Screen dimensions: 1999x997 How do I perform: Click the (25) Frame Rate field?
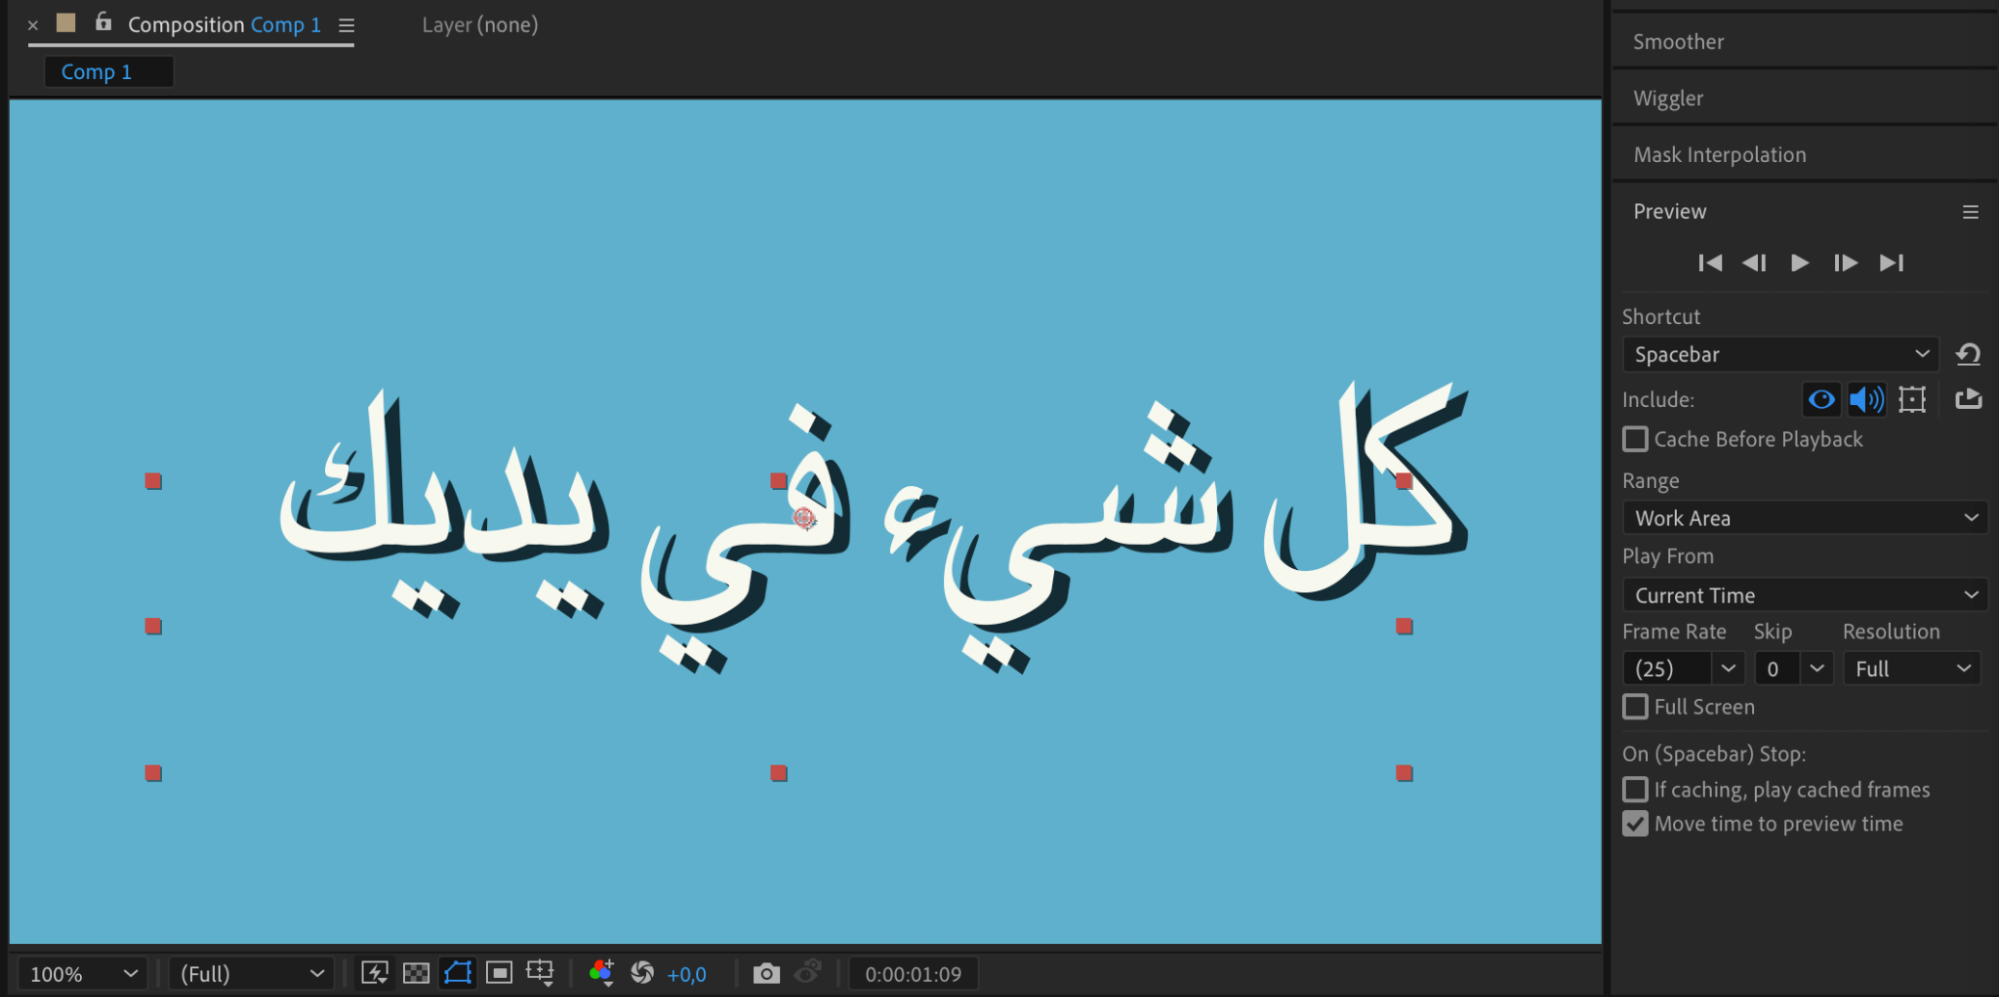coord(1666,669)
